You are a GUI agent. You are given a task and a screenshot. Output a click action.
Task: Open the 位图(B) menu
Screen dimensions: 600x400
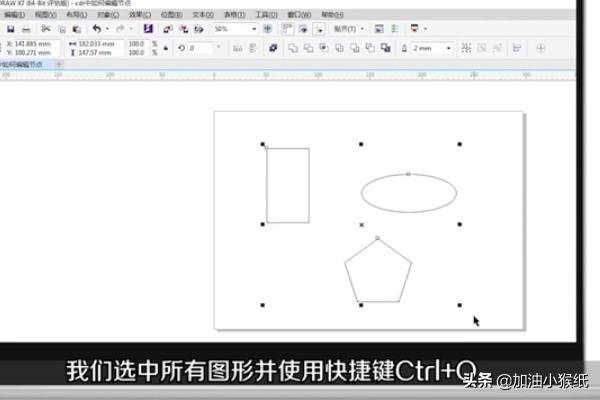pyautogui.click(x=171, y=15)
